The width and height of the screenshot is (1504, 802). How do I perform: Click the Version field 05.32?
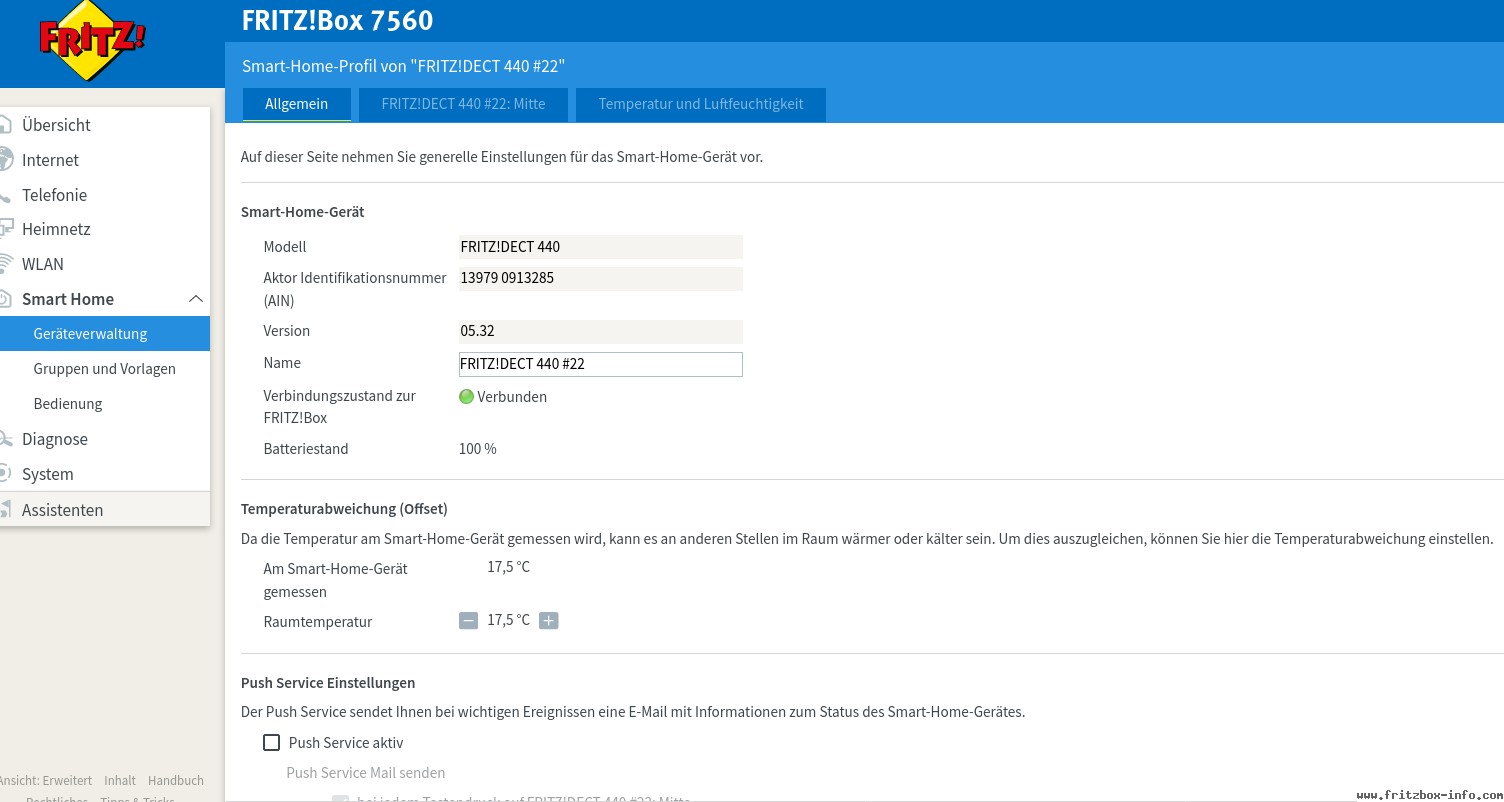(600, 331)
